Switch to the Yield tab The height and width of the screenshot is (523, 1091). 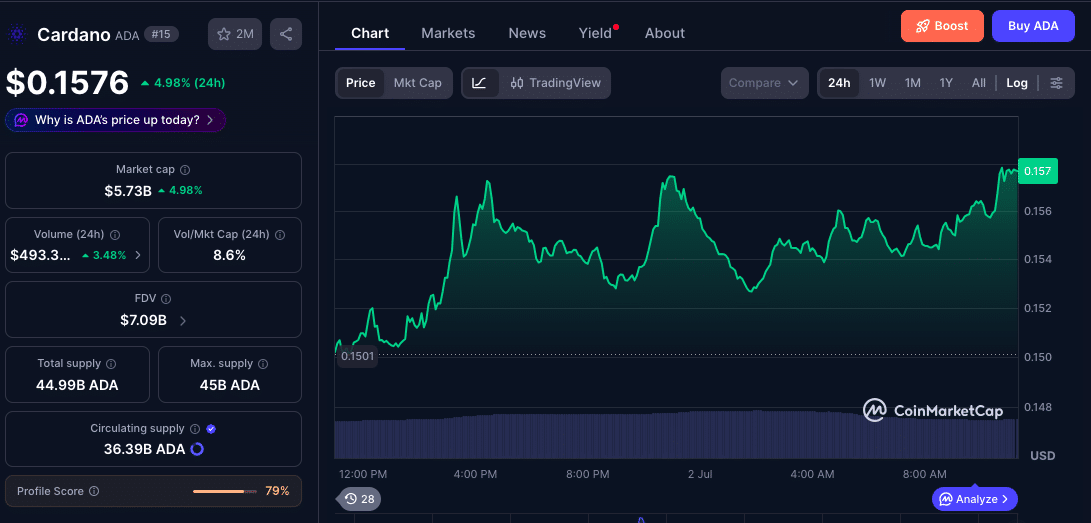click(x=596, y=33)
